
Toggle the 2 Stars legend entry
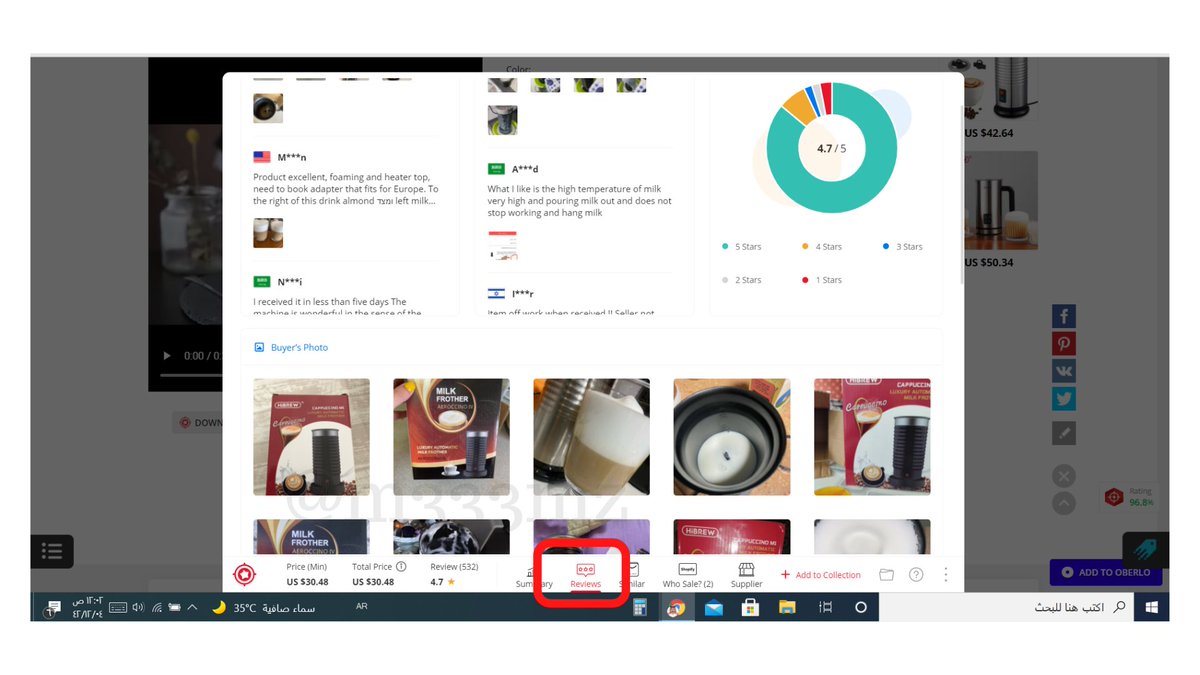pos(742,280)
